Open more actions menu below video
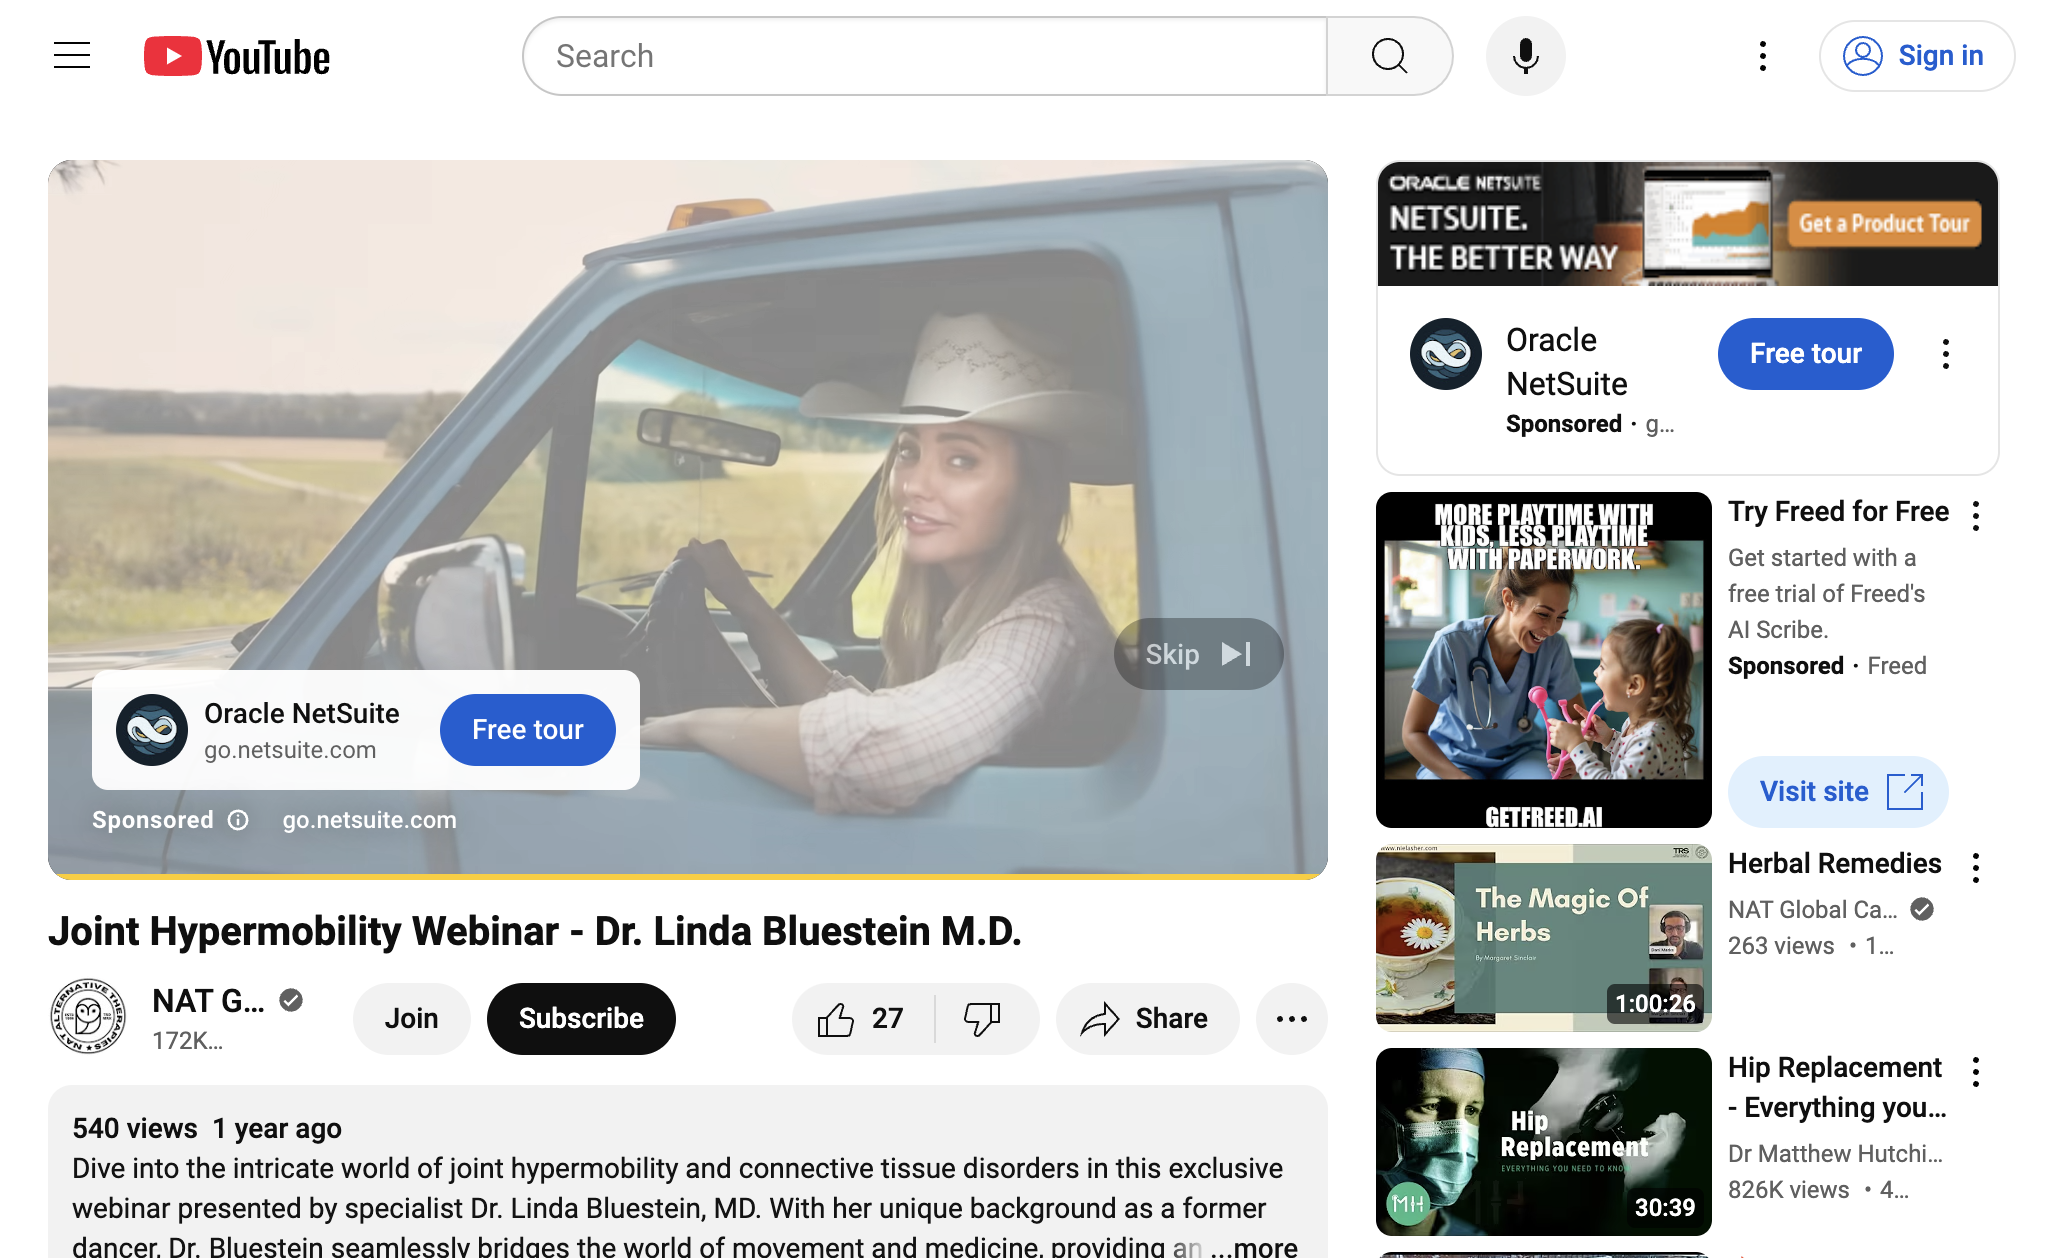 click(1292, 1018)
